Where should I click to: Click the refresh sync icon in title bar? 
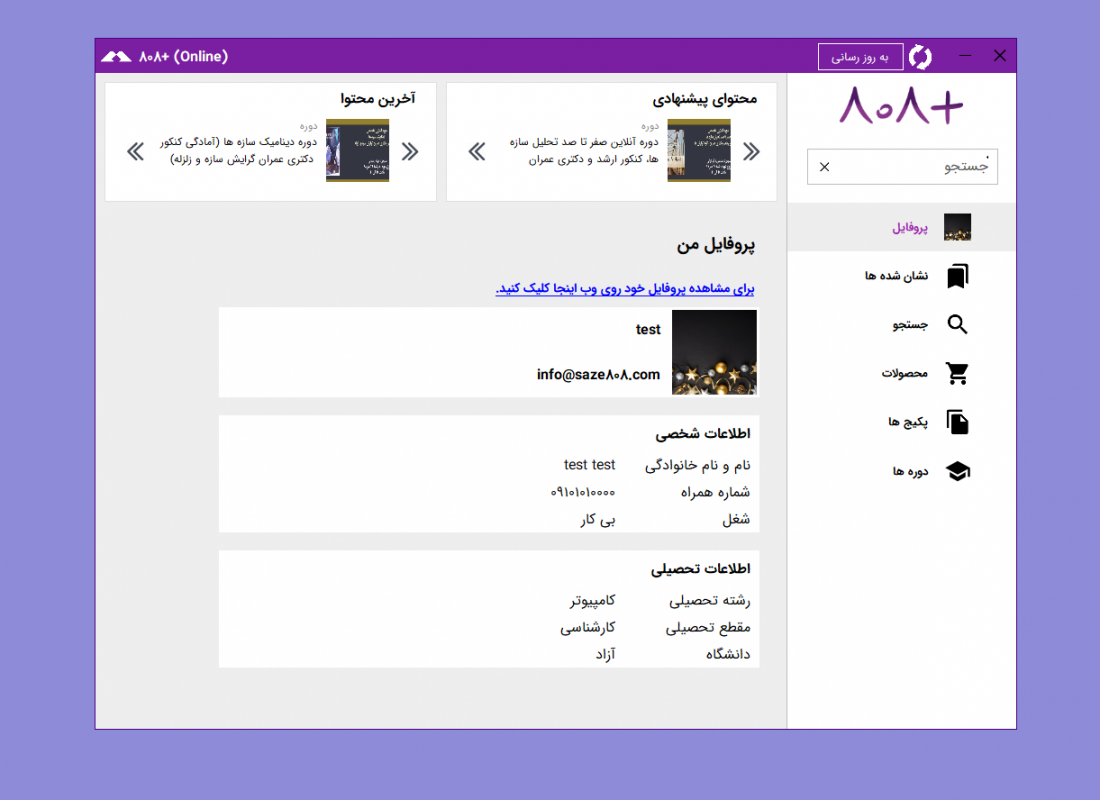920,57
